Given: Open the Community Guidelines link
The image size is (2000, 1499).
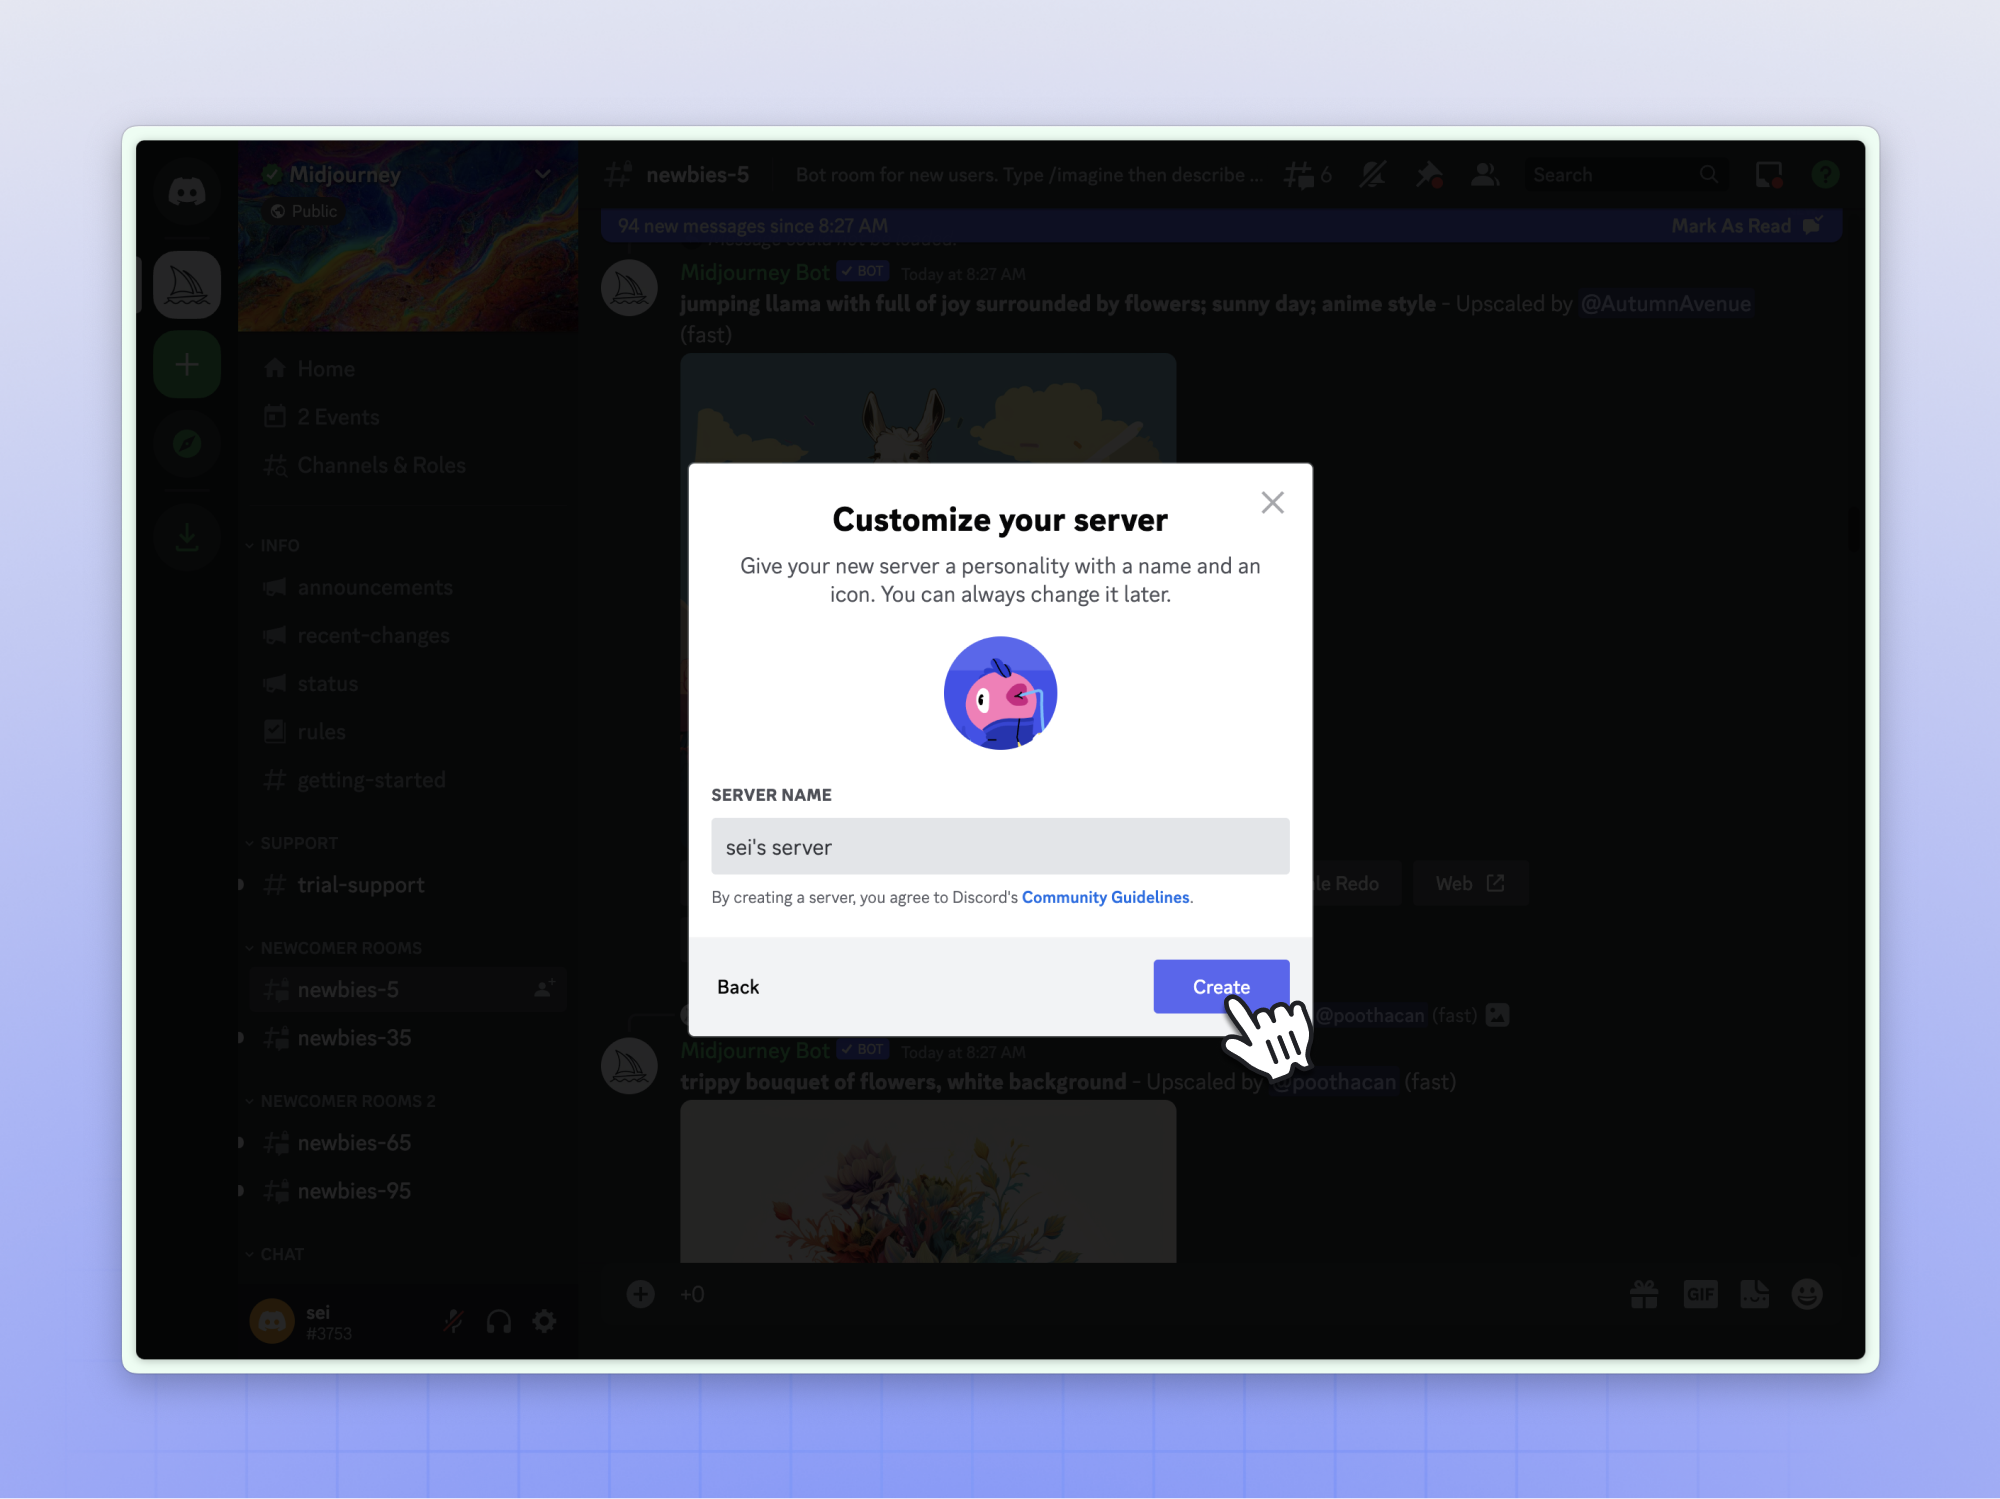Looking at the screenshot, I should click(x=1105, y=897).
